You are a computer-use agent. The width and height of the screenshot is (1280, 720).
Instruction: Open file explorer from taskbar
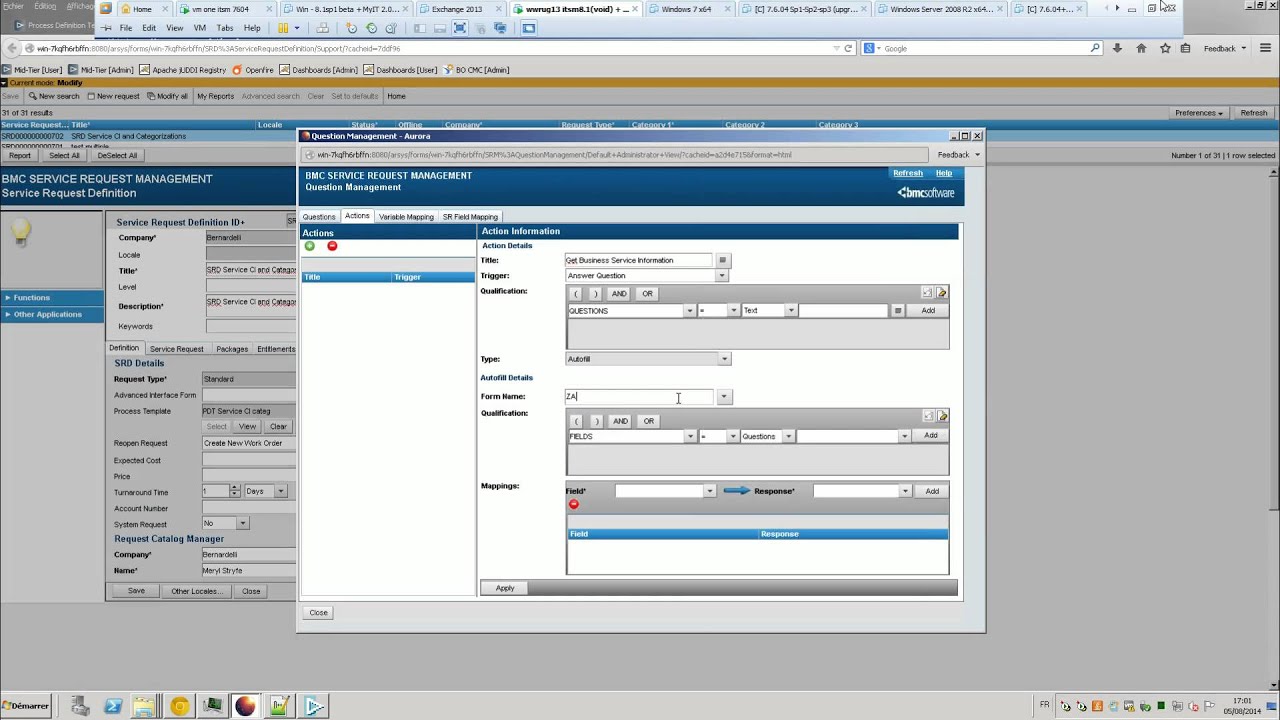[146, 706]
